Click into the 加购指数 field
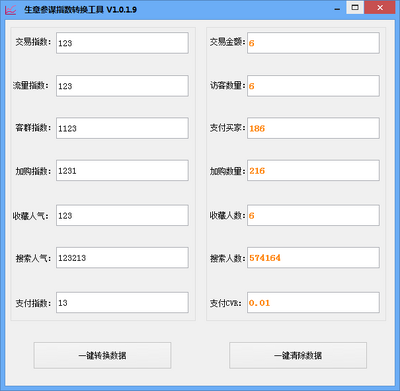The height and width of the screenshot is (391, 400). coord(122,171)
